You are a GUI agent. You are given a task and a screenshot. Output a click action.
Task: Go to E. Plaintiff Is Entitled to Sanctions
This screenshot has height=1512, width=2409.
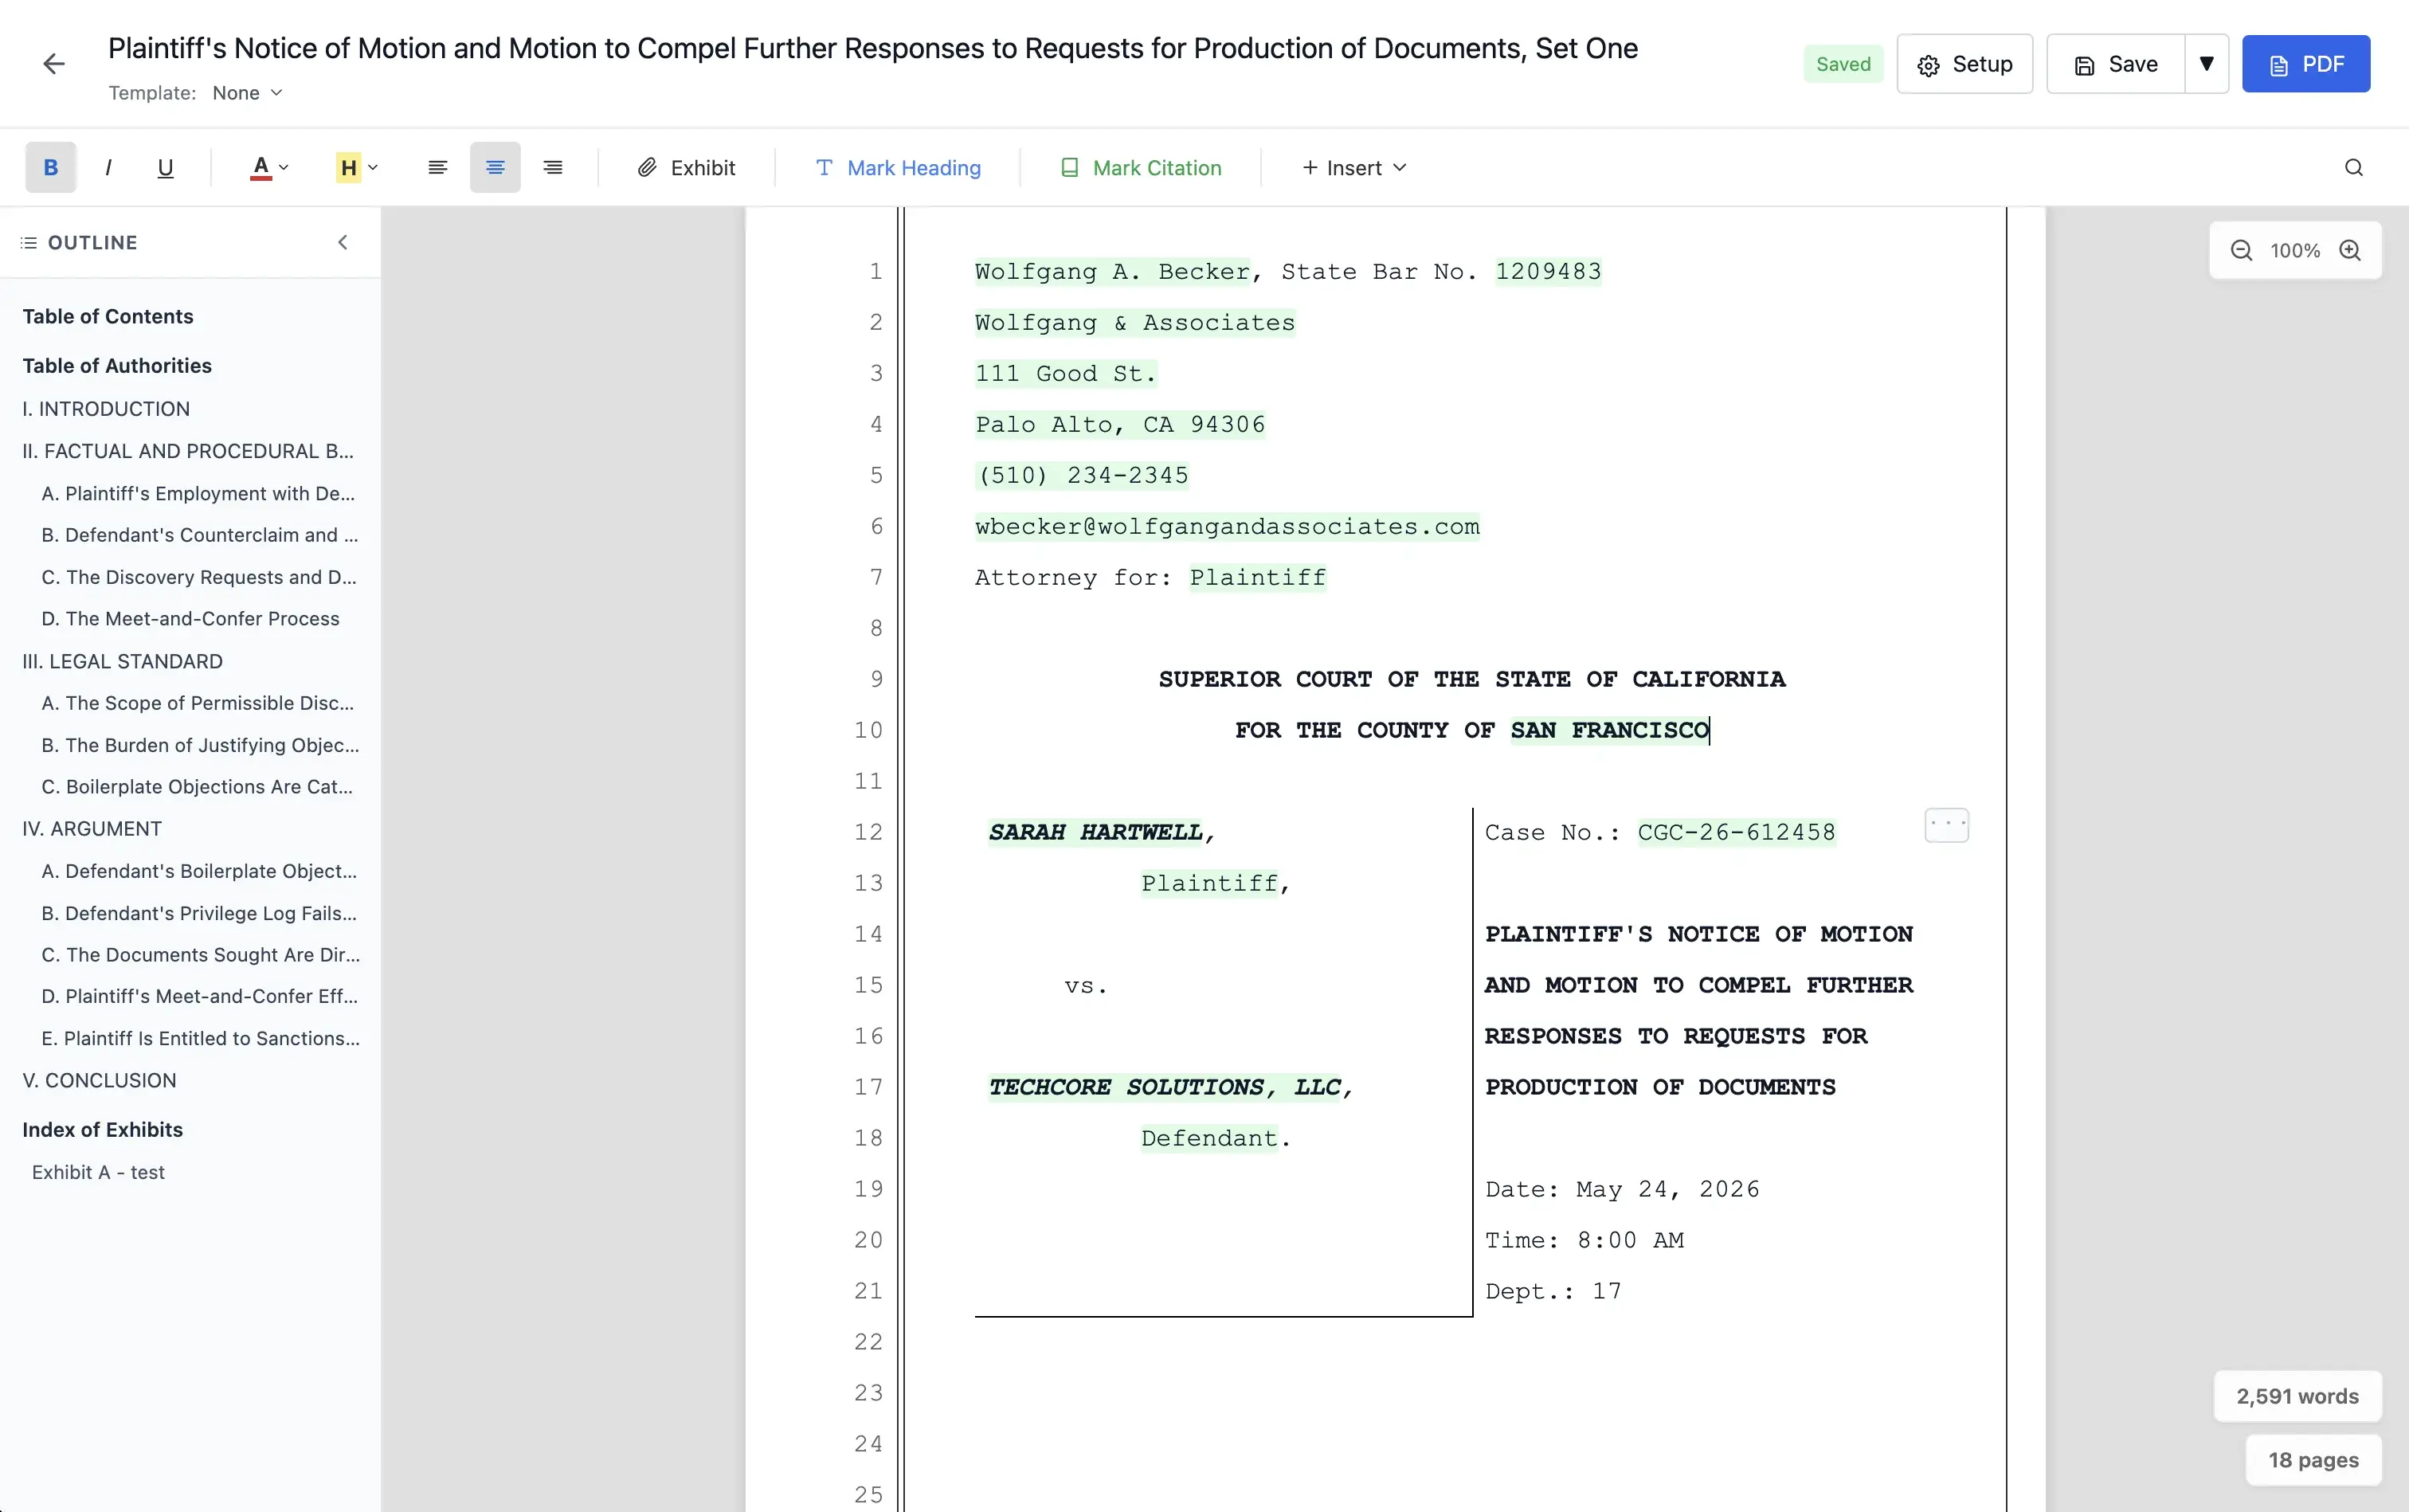coord(201,1037)
